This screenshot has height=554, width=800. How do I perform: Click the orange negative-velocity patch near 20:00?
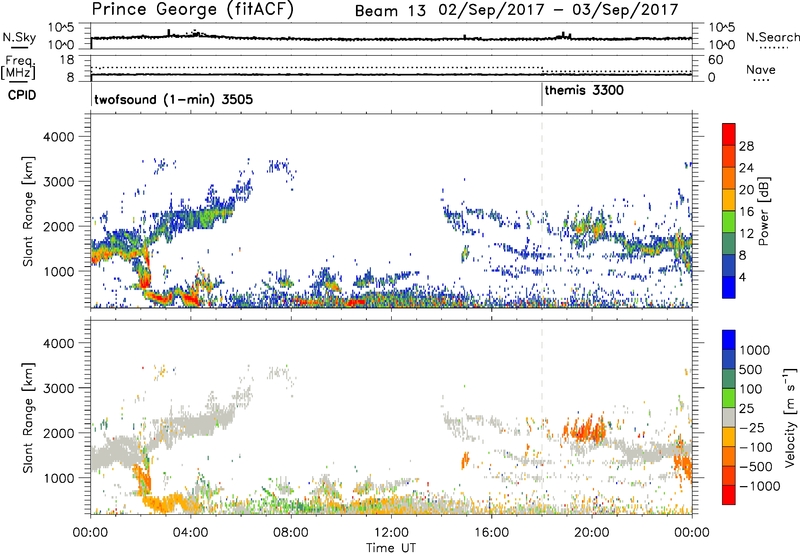tap(587, 429)
